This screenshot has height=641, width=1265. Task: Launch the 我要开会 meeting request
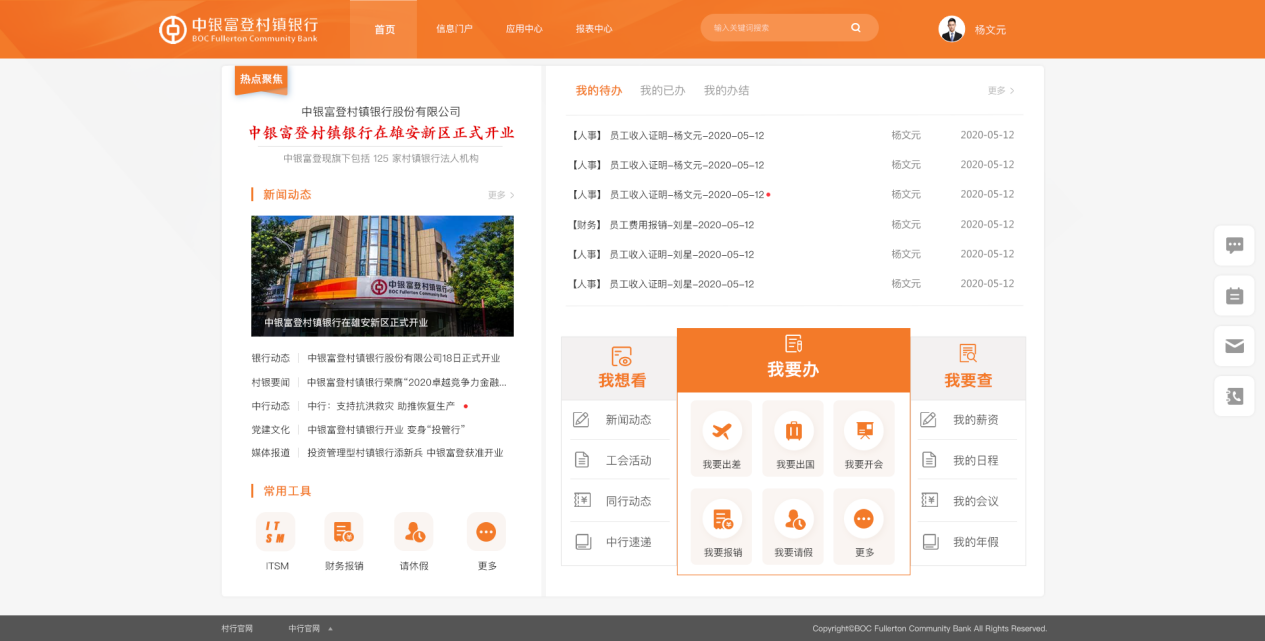click(x=864, y=439)
